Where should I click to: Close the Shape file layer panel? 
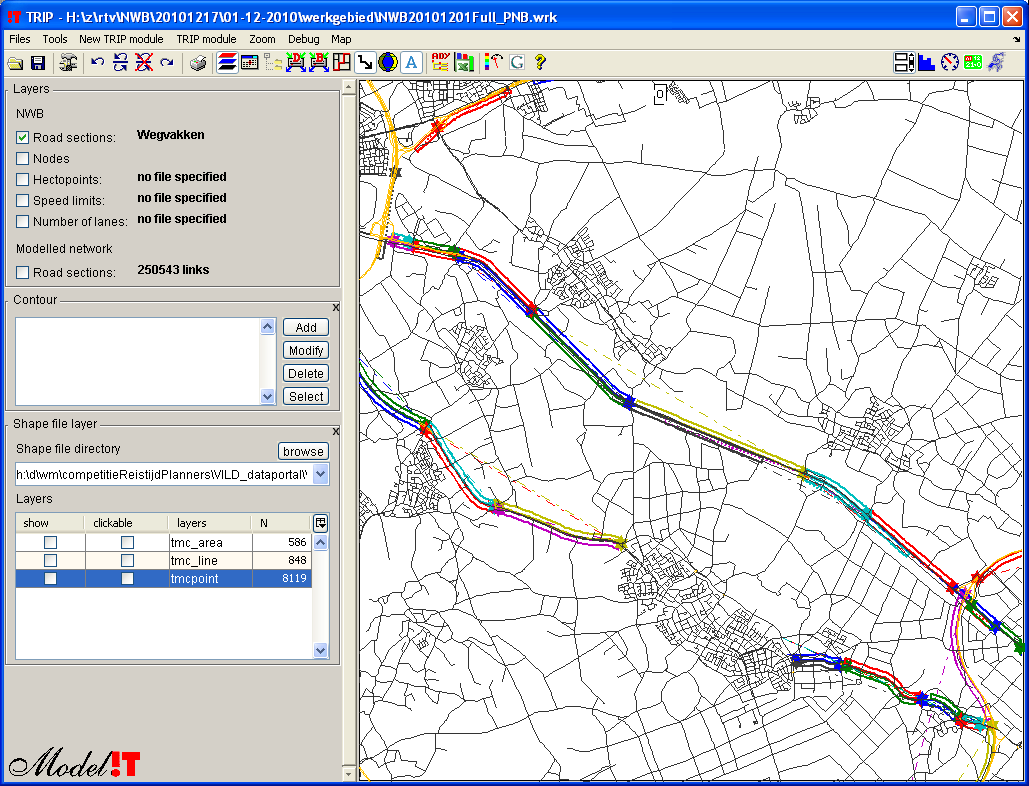[336, 431]
